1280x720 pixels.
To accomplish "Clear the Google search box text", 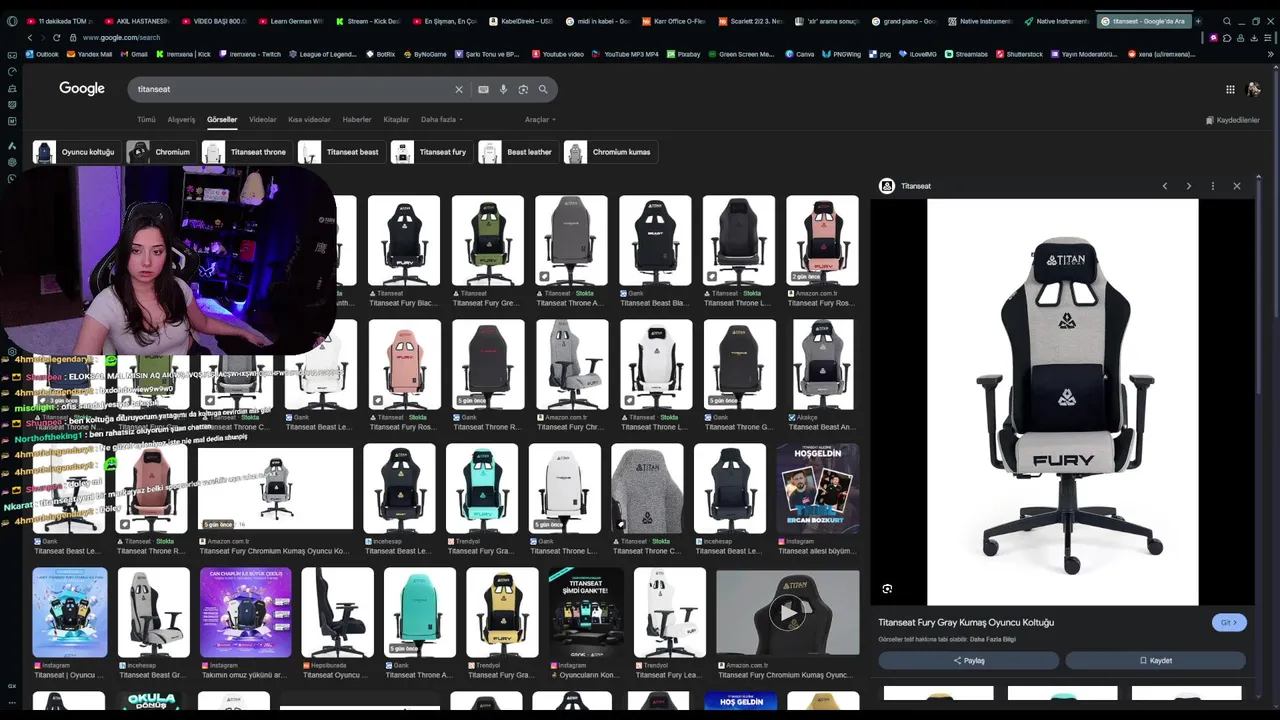I will 459,89.
